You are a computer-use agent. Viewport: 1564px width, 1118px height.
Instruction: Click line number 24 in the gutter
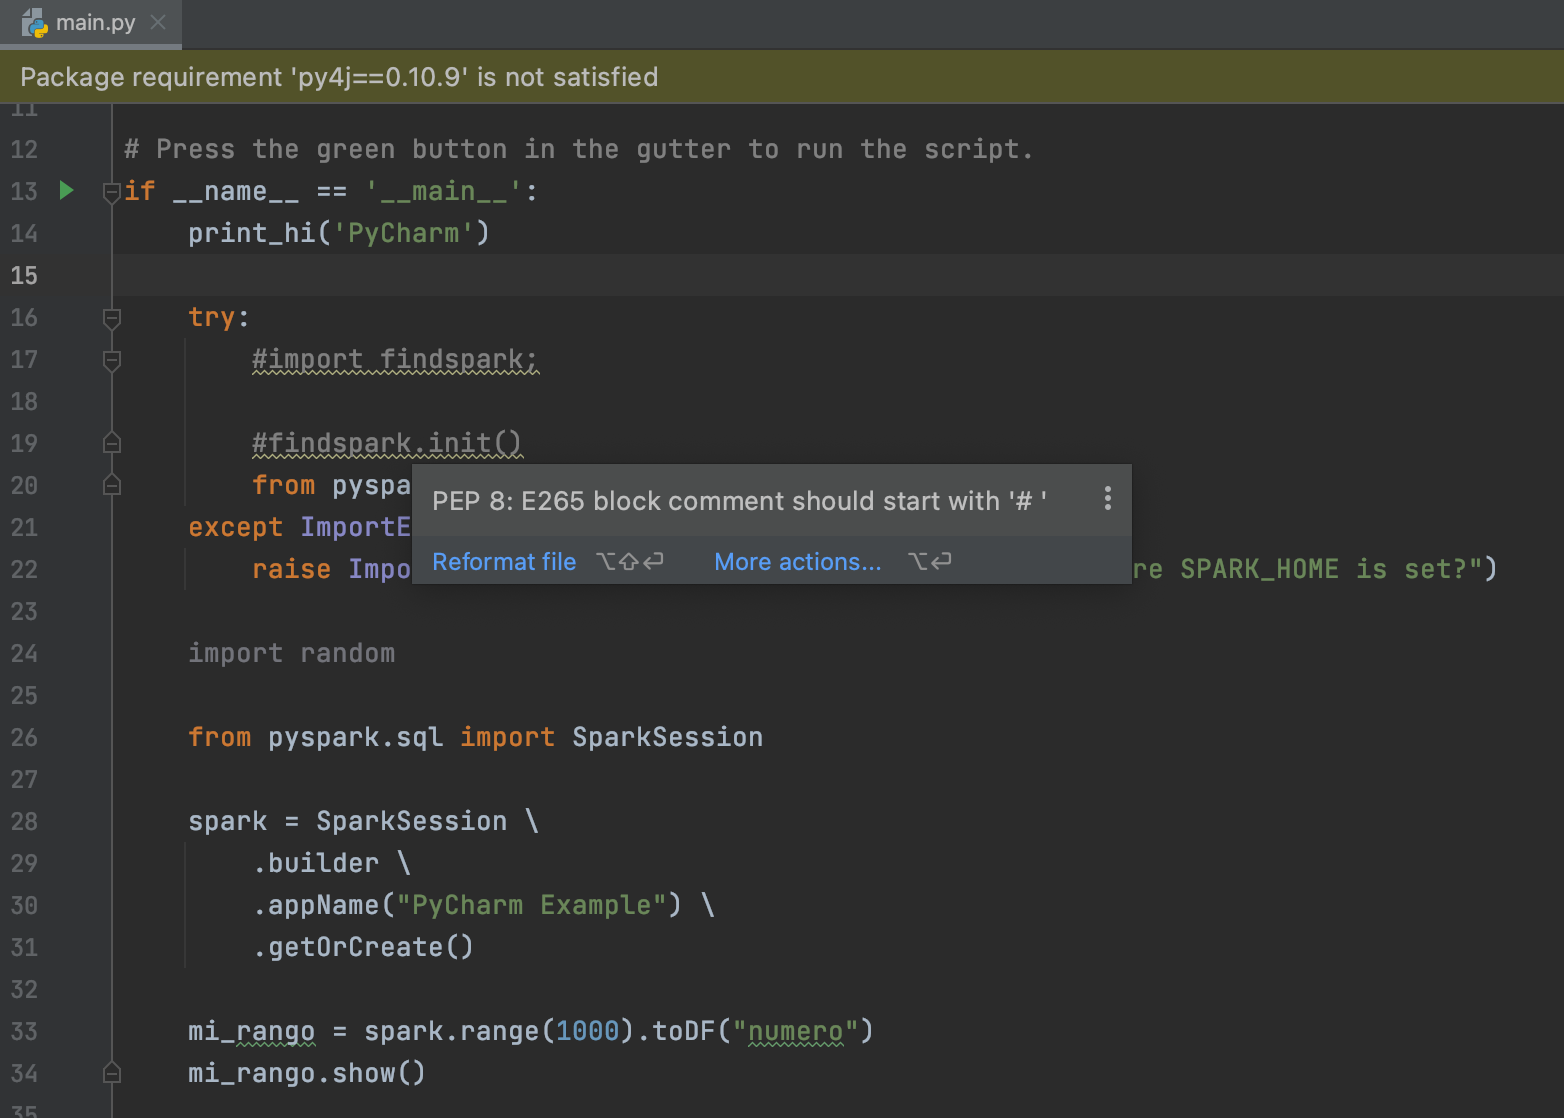[24, 654]
